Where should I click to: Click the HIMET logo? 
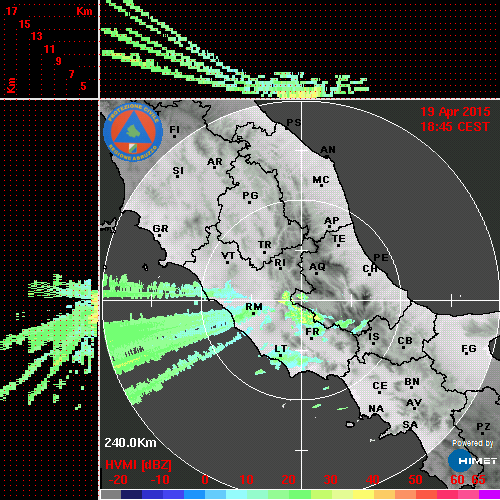(472, 461)
